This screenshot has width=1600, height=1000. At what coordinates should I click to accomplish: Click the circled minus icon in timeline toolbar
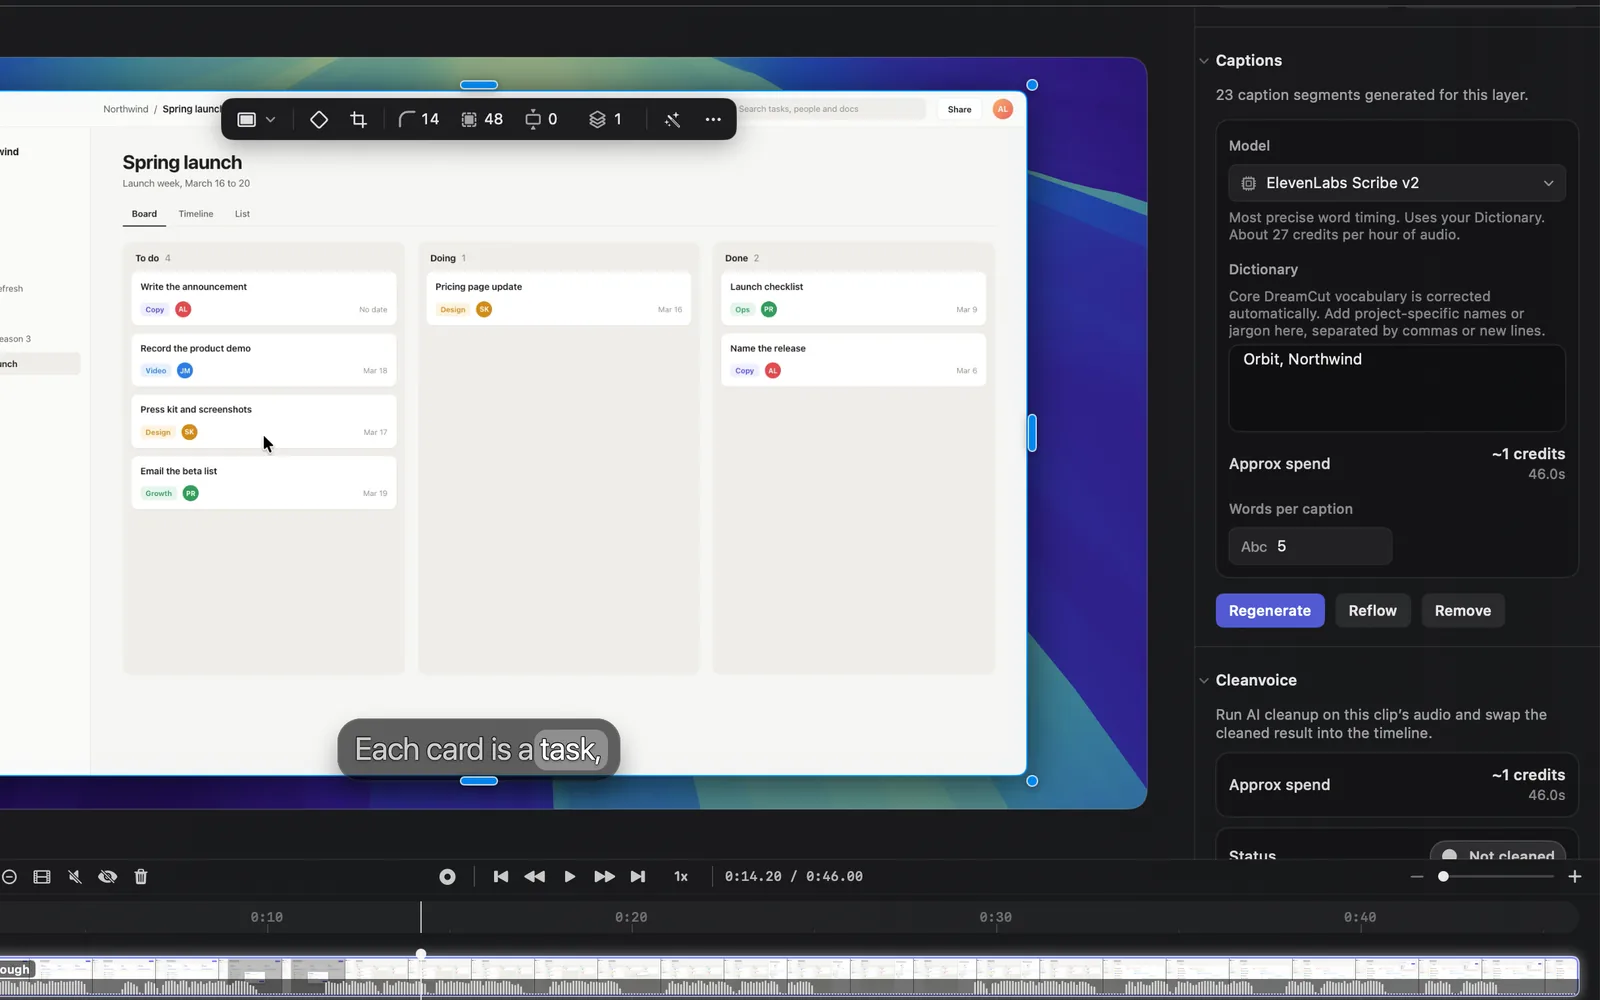[x=9, y=877]
